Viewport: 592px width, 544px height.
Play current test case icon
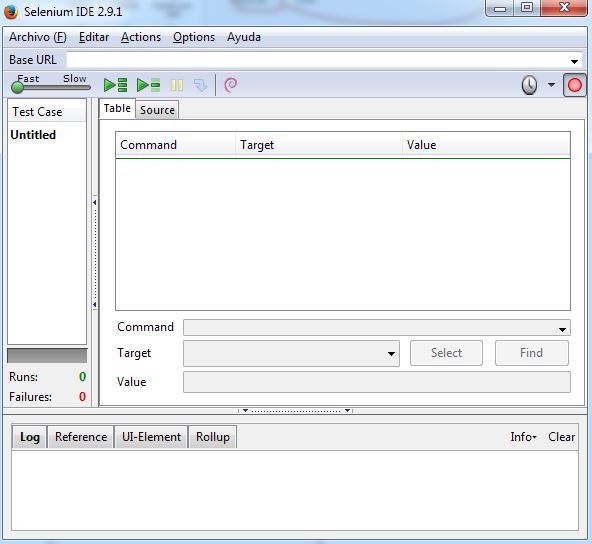(x=148, y=85)
